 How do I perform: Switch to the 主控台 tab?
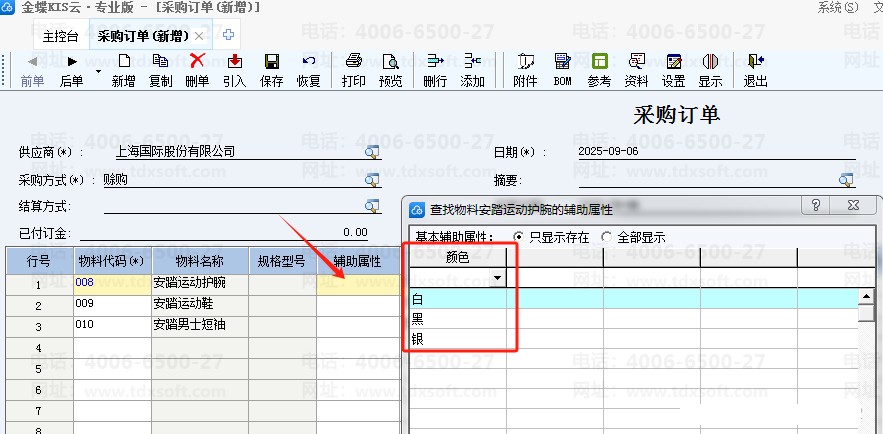click(61, 36)
